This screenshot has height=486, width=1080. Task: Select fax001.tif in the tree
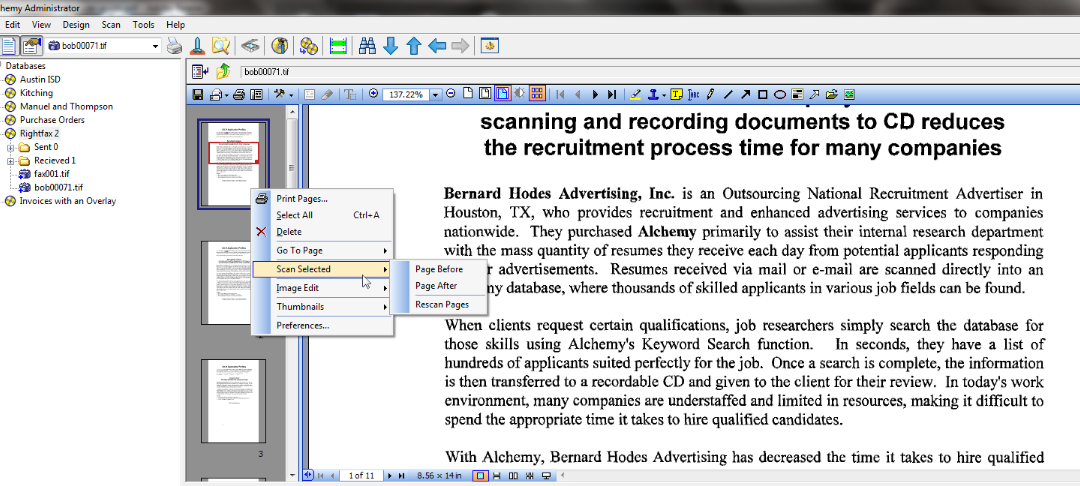pos(50,174)
